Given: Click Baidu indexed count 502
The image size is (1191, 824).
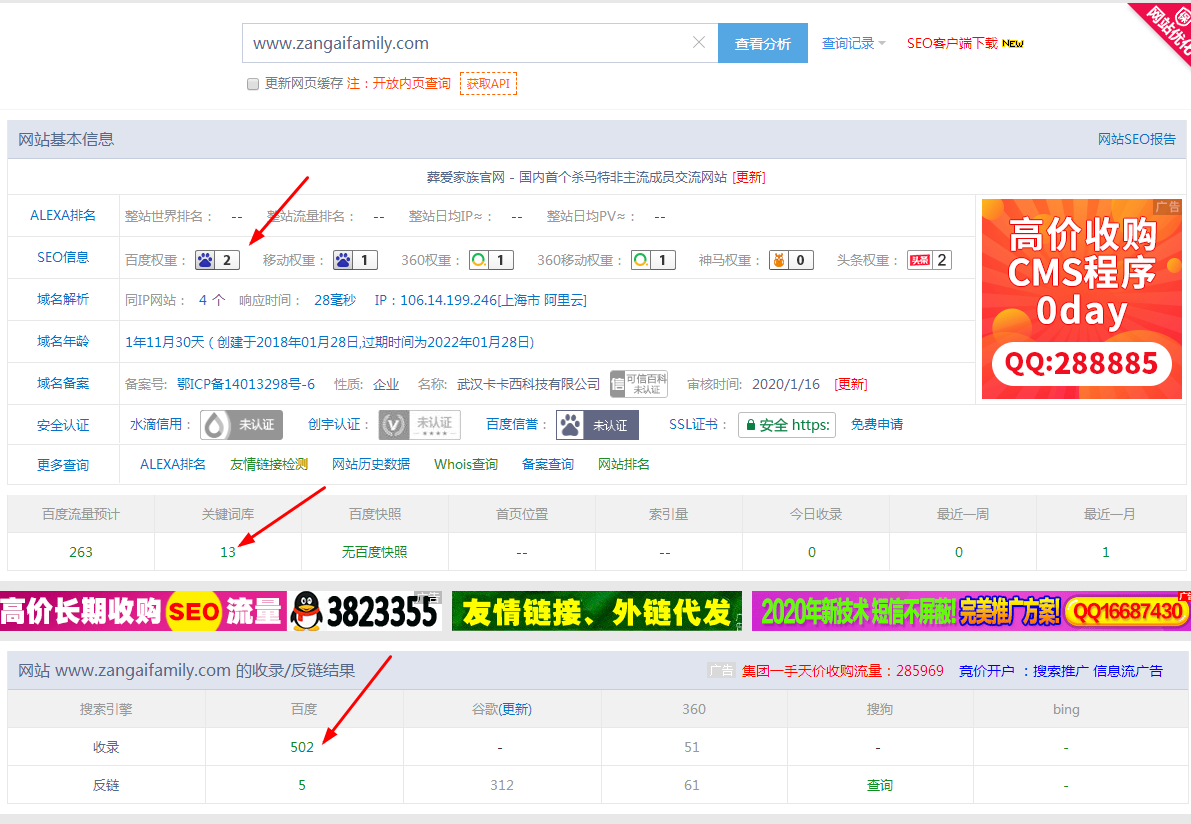Looking at the screenshot, I should (x=302, y=747).
